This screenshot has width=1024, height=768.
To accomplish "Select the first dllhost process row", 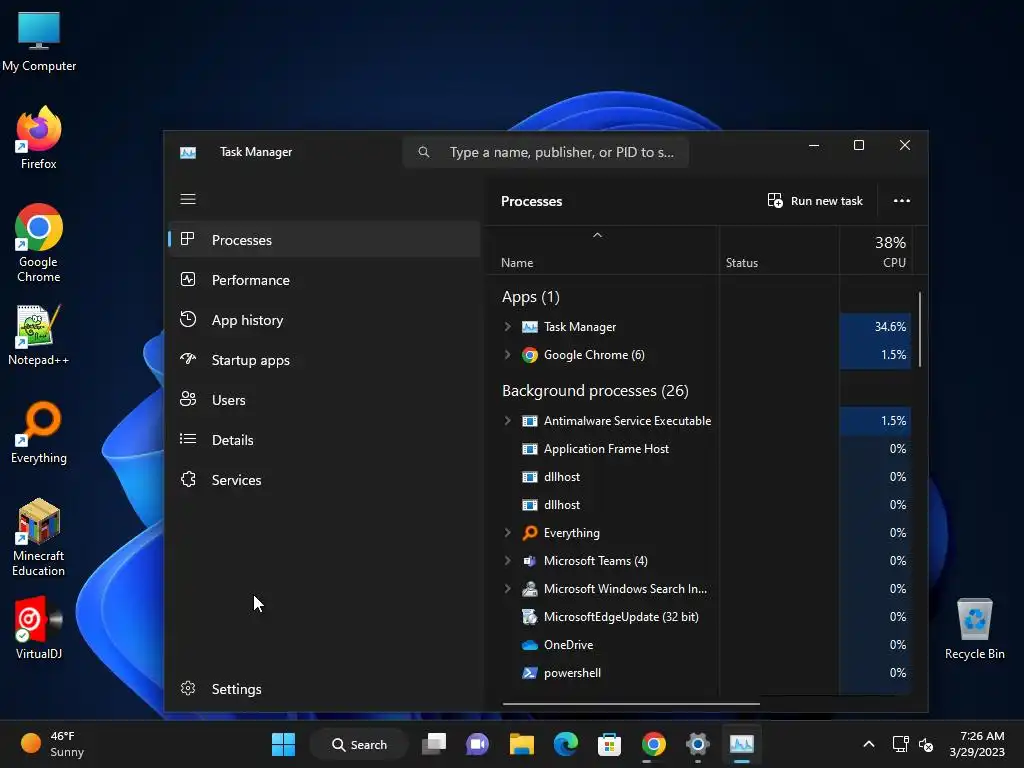I will [699, 477].
